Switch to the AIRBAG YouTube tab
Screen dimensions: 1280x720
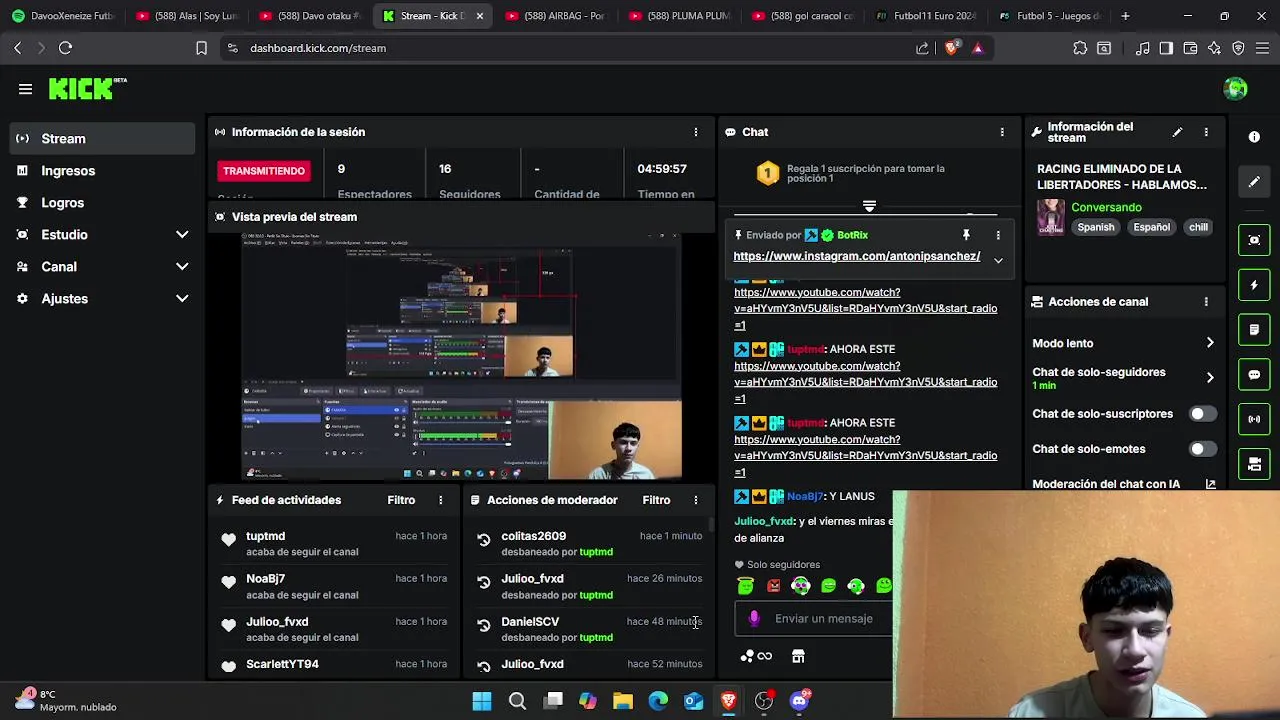click(555, 16)
